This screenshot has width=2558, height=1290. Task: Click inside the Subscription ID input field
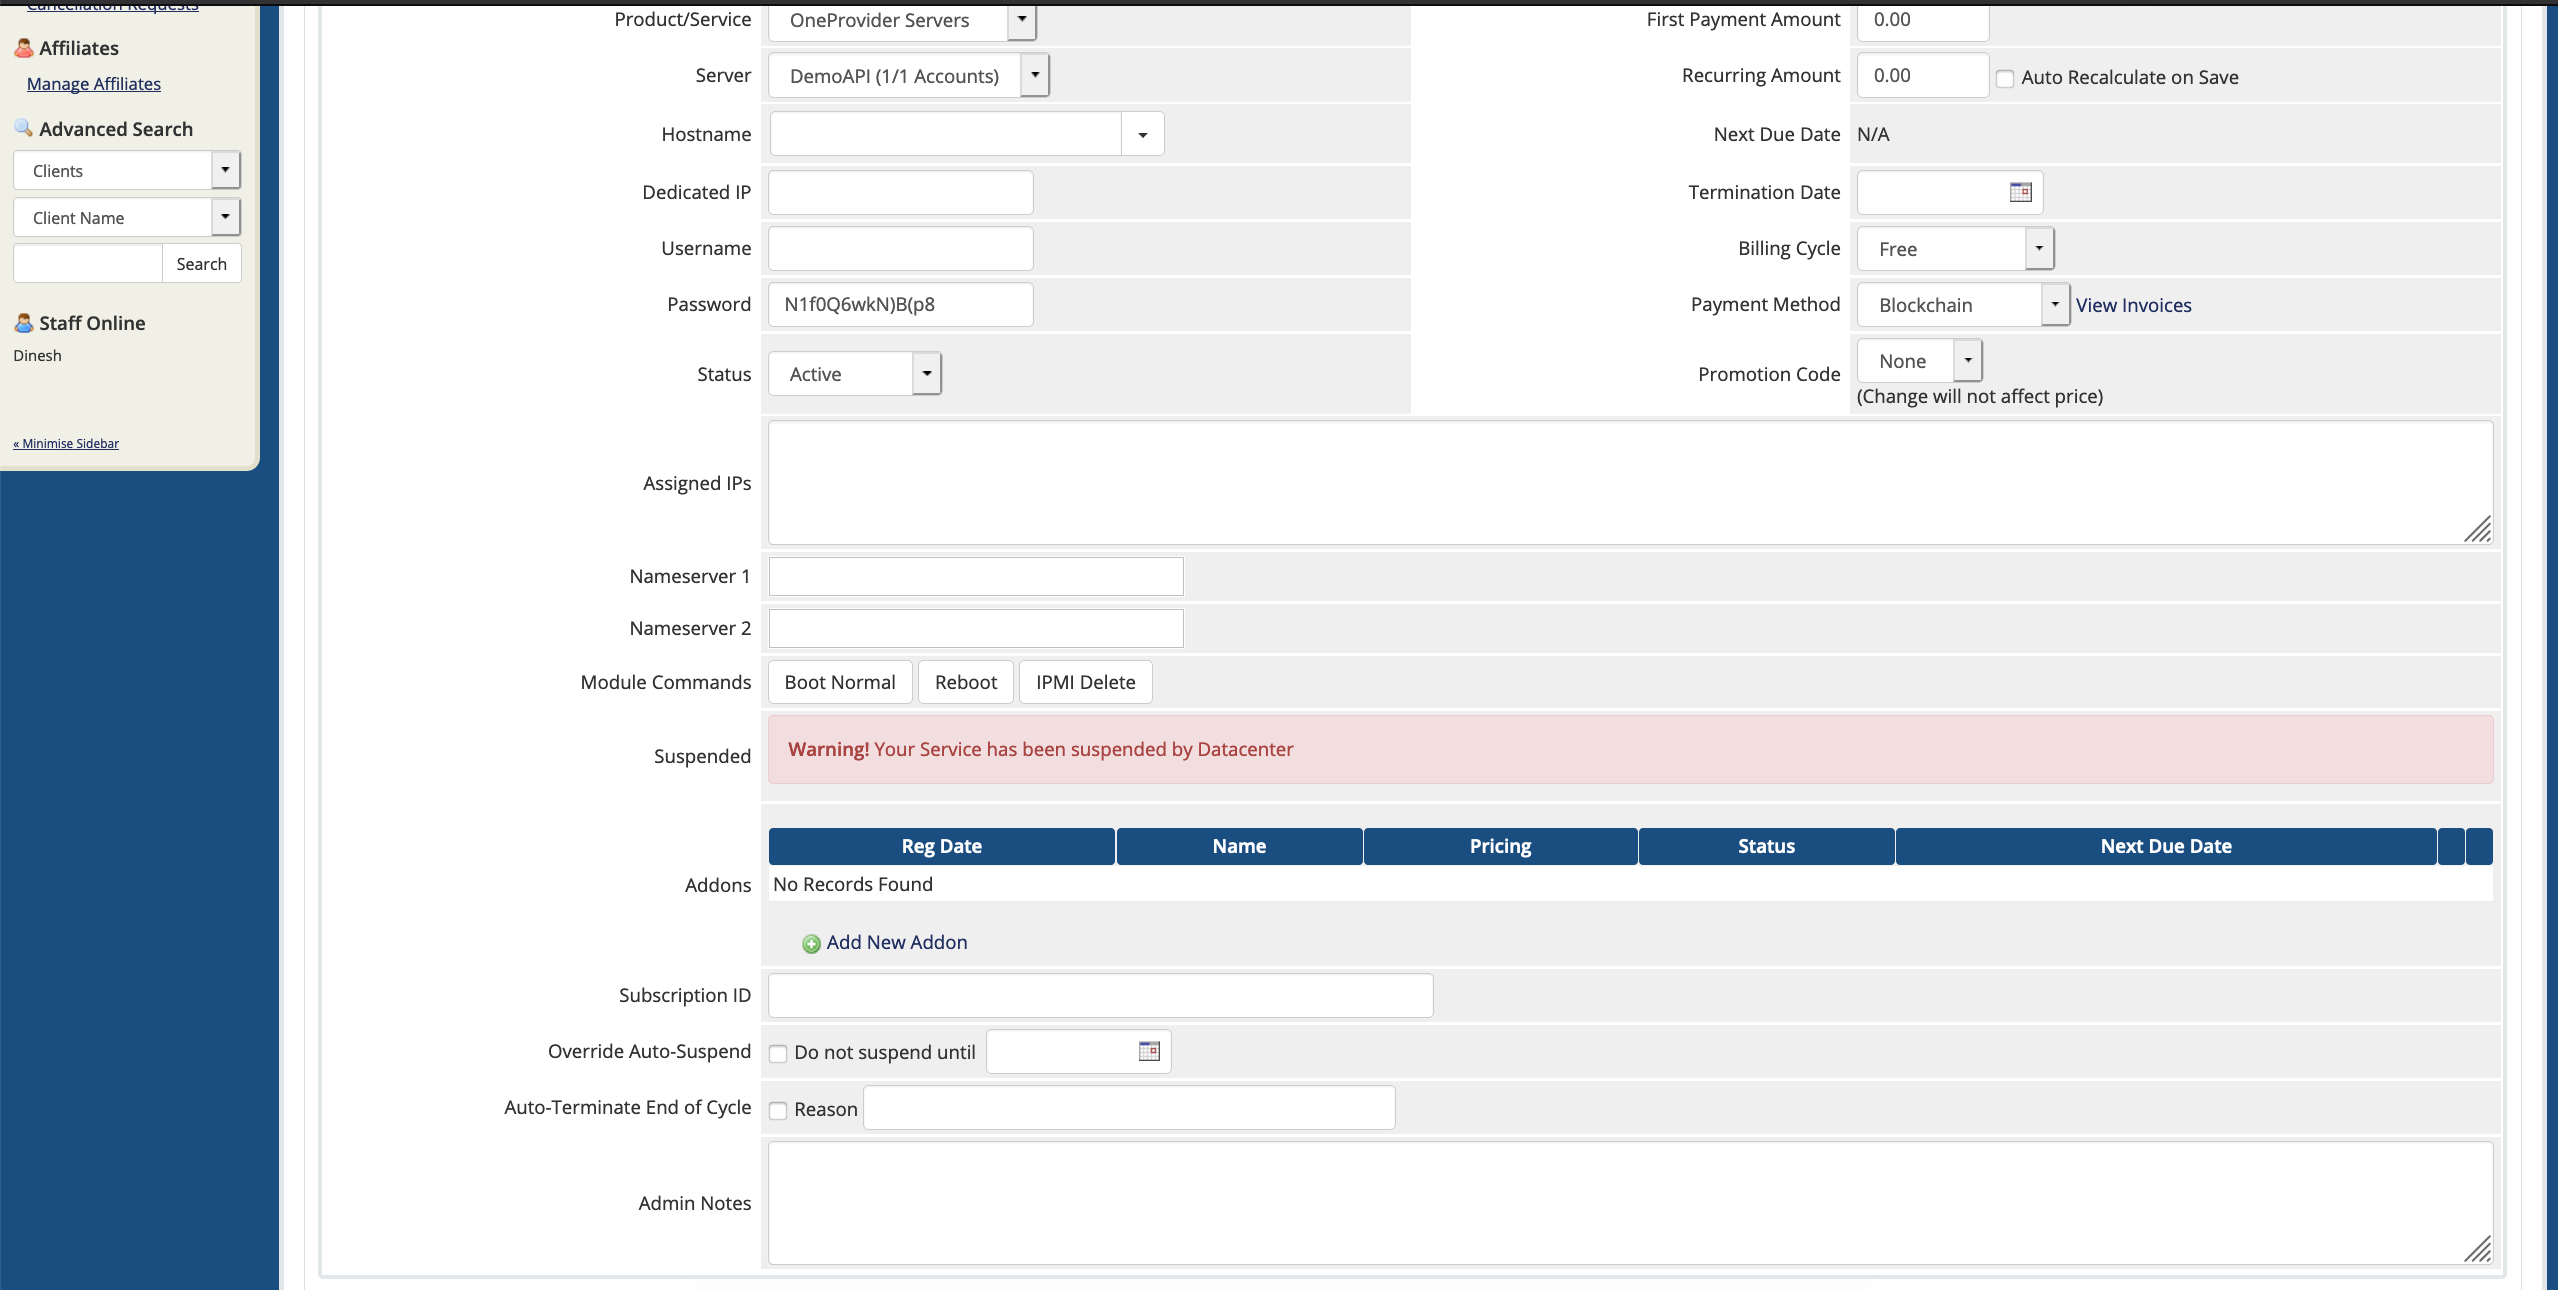tap(1098, 995)
